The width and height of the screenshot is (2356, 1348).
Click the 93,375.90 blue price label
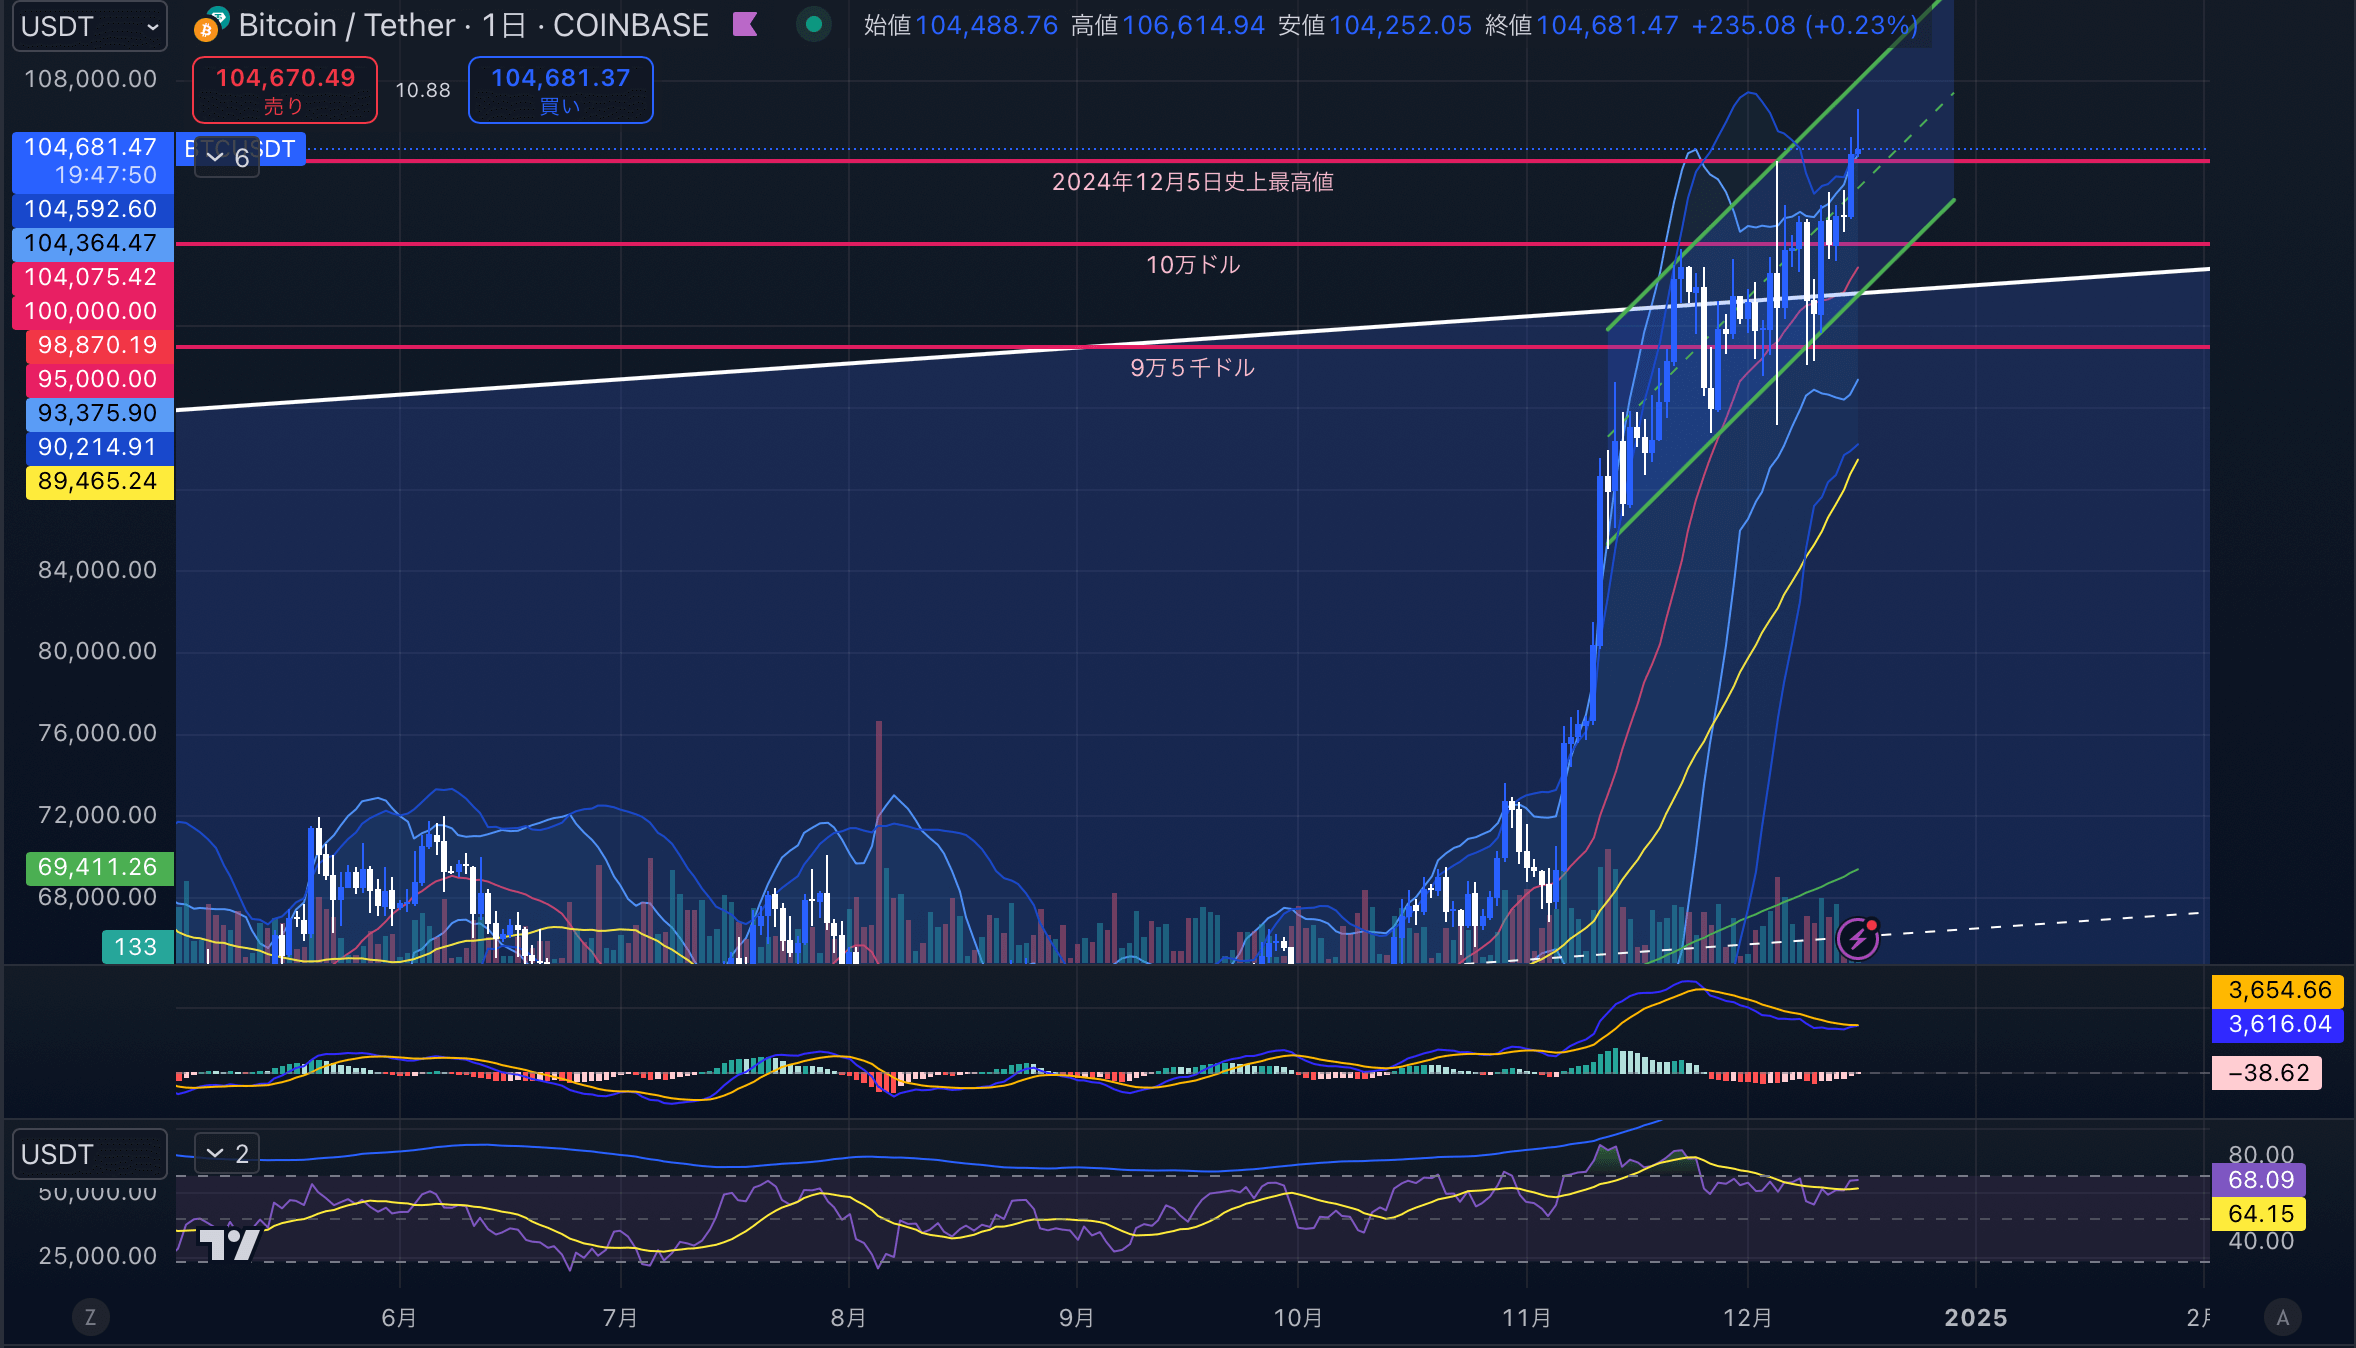tap(99, 413)
